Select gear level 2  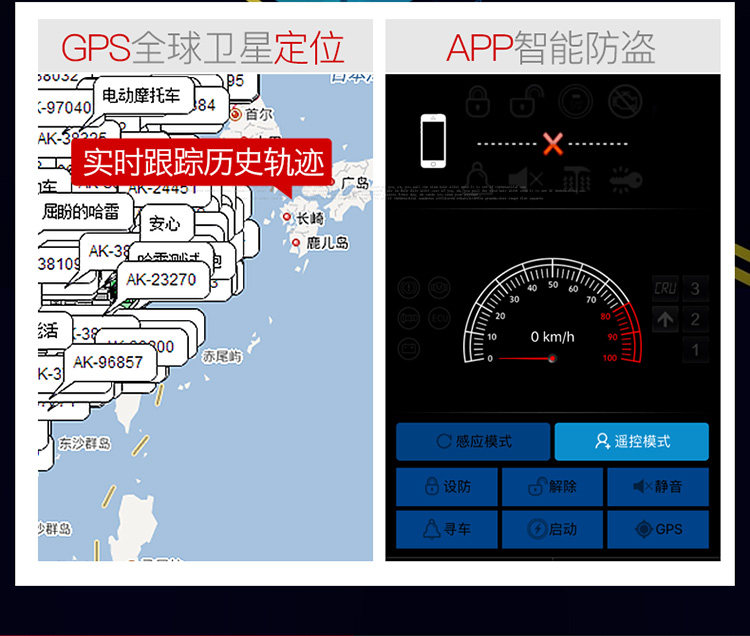pyautogui.click(x=695, y=319)
